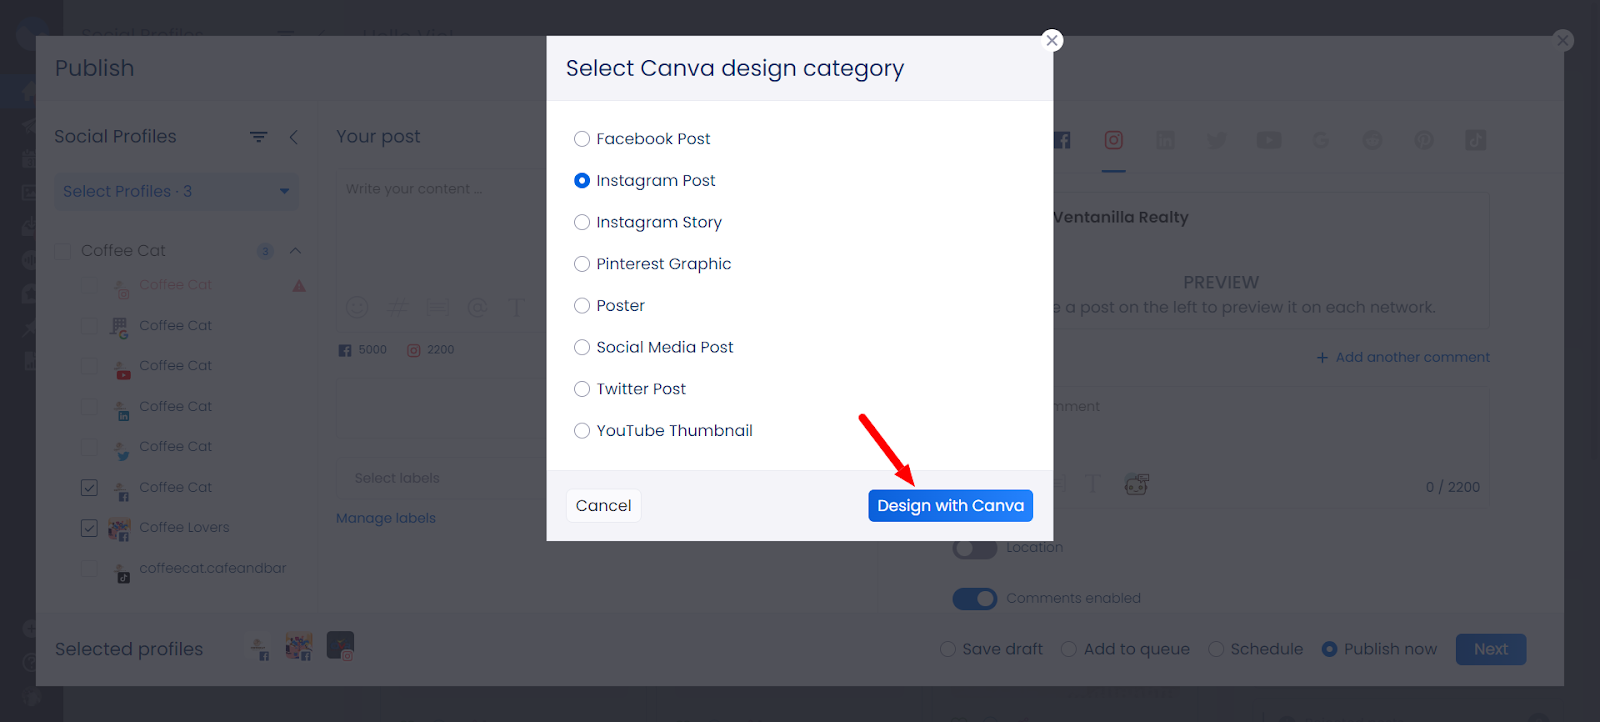
Task: Open the emoji picker in post editor
Action: tap(357, 308)
